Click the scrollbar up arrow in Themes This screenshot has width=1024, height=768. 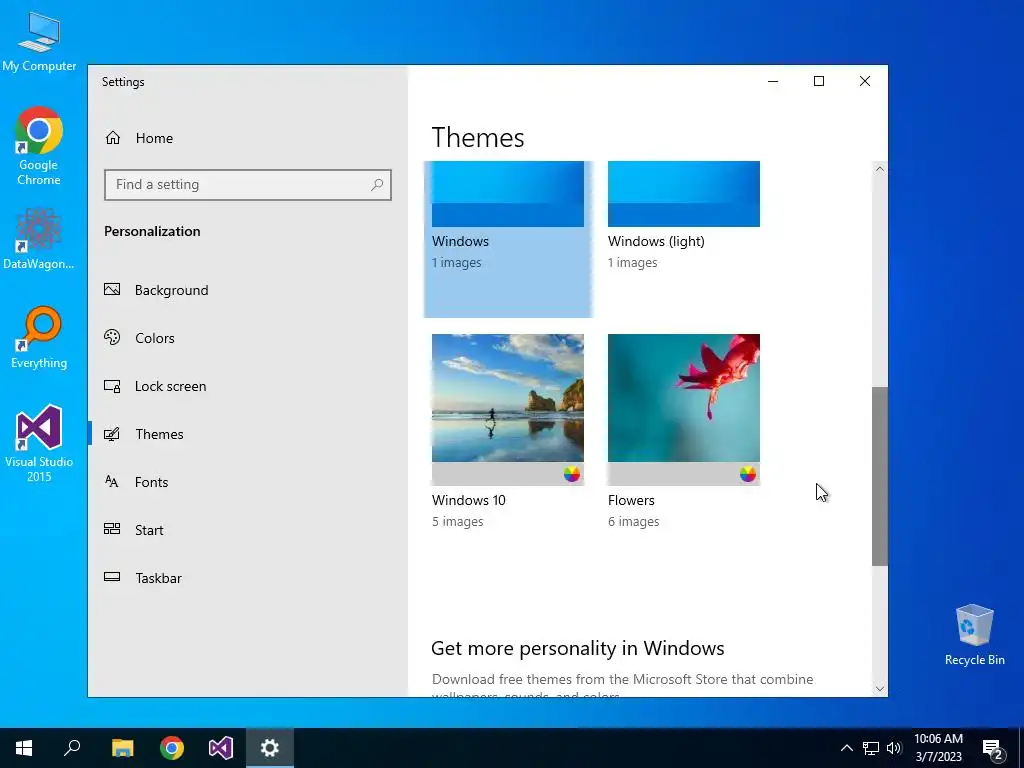click(x=880, y=169)
